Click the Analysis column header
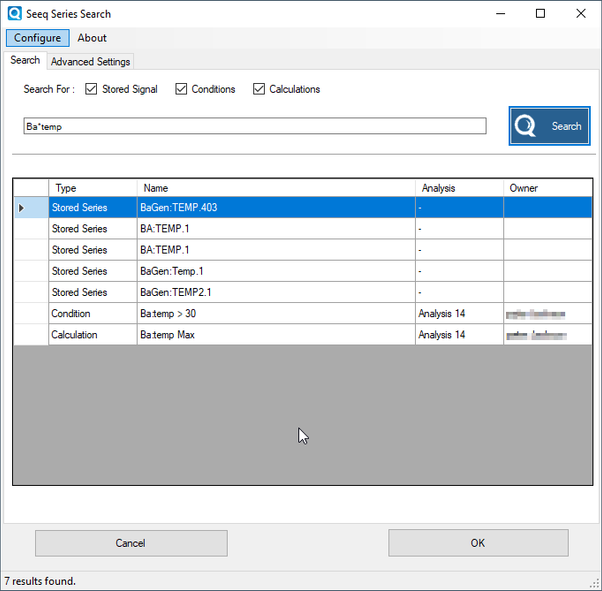Screen dimensions: 602x591 click(458, 188)
